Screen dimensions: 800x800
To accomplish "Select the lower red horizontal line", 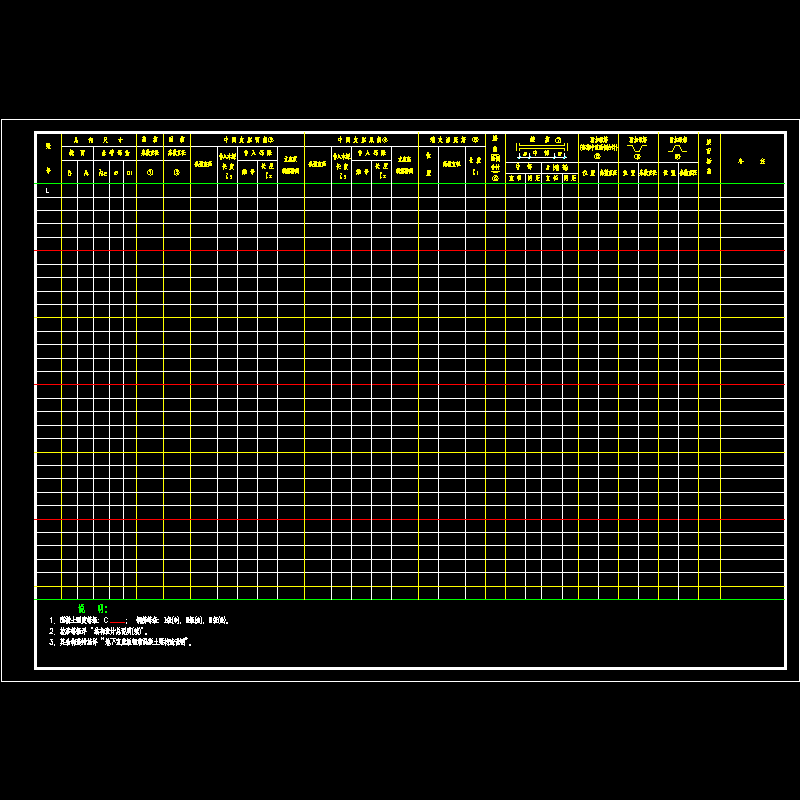I will [400, 384].
